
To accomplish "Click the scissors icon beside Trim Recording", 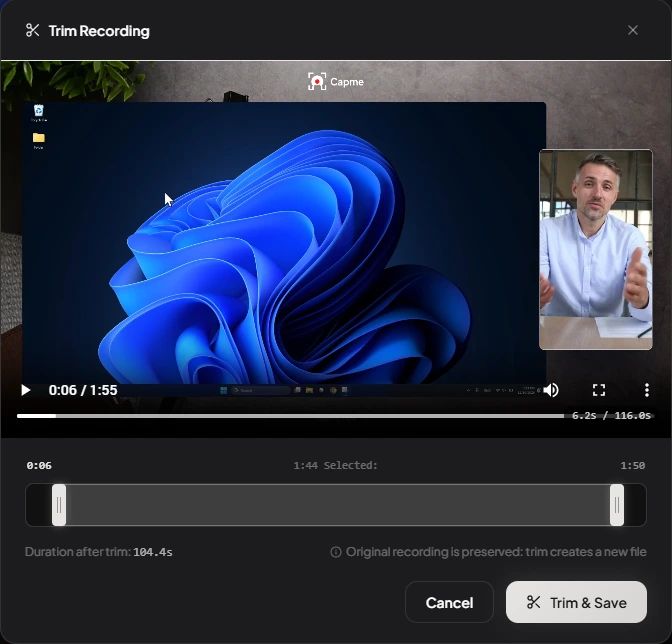I will (33, 30).
